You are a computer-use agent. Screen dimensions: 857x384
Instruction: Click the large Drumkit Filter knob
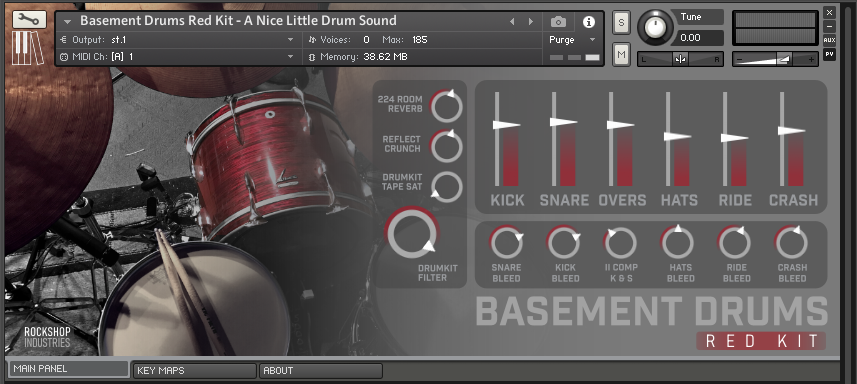coord(412,233)
